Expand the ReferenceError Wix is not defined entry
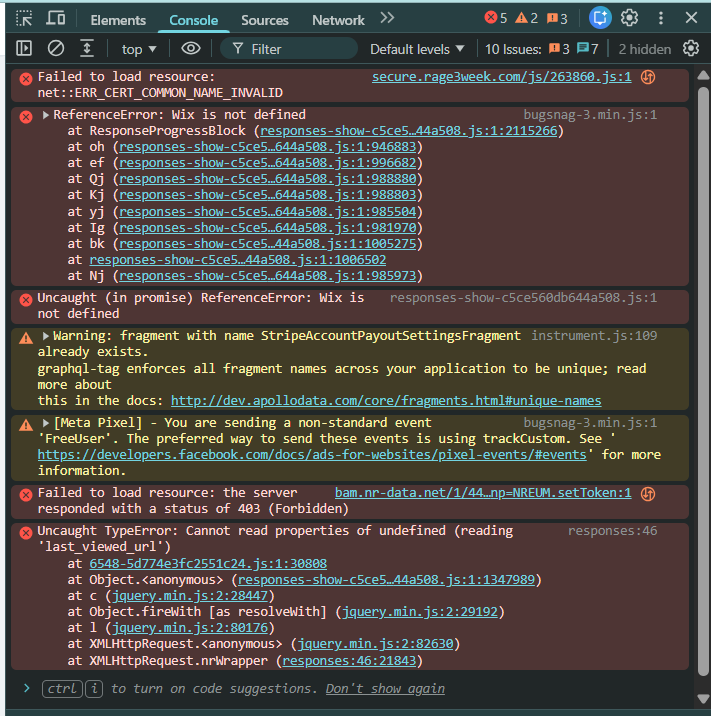The image size is (711, 716). pos(46,115)
